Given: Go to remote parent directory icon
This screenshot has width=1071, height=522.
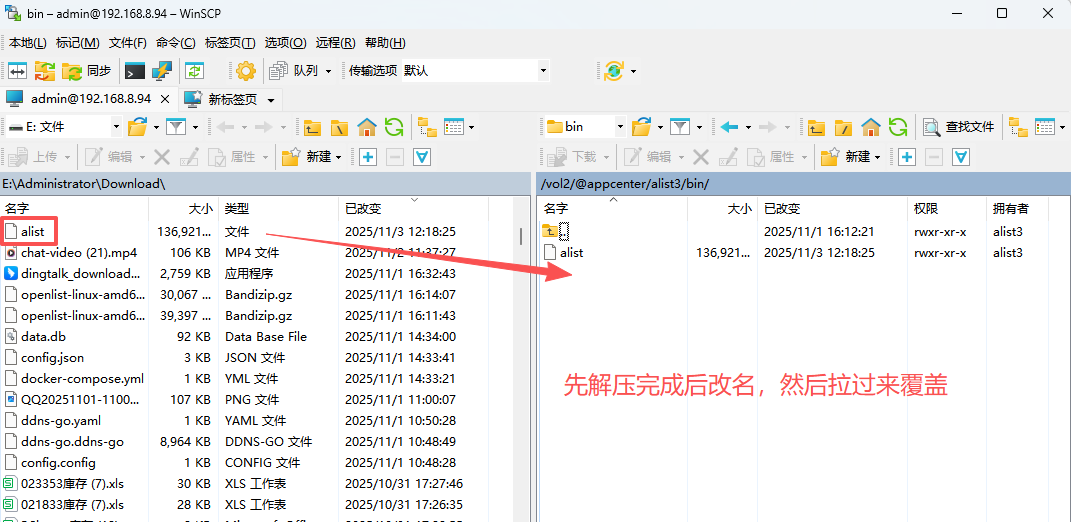Looking at the screenshot, I should (x=816, y=127).
